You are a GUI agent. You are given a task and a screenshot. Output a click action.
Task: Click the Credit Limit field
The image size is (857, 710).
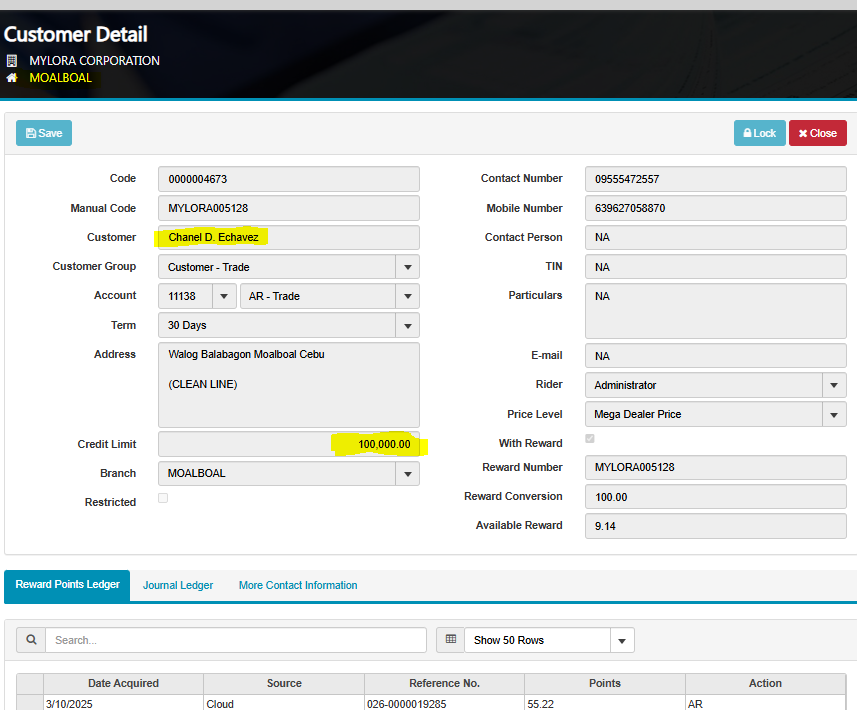coord(288,444)
